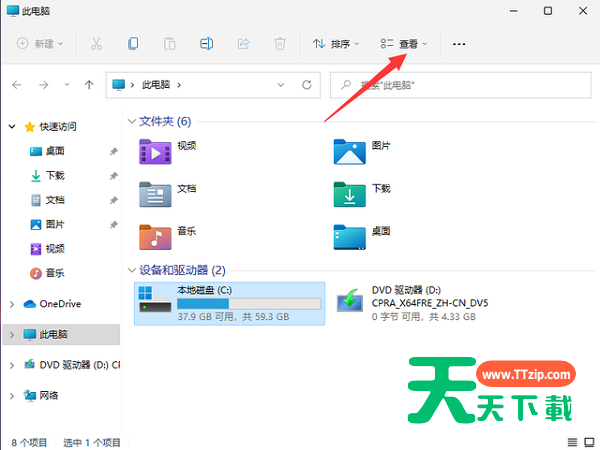600x450 pixels.
Task: Go up one level with up arrow
Action: click(89, 85)
